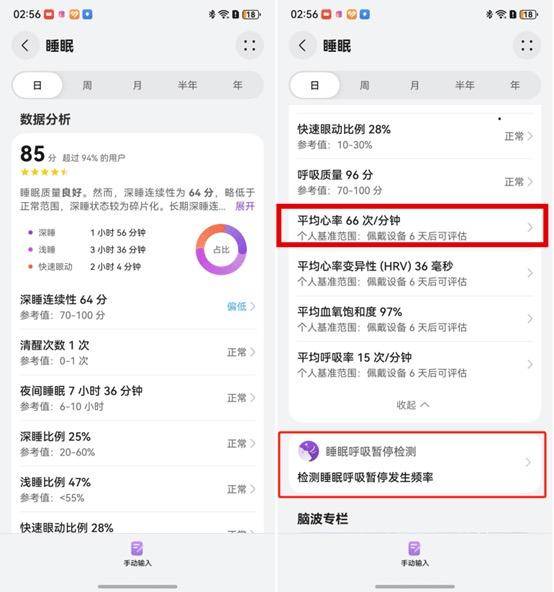The image size is (554, 592).
Task: Collapse the list with 收起
Action: [413, 405]
